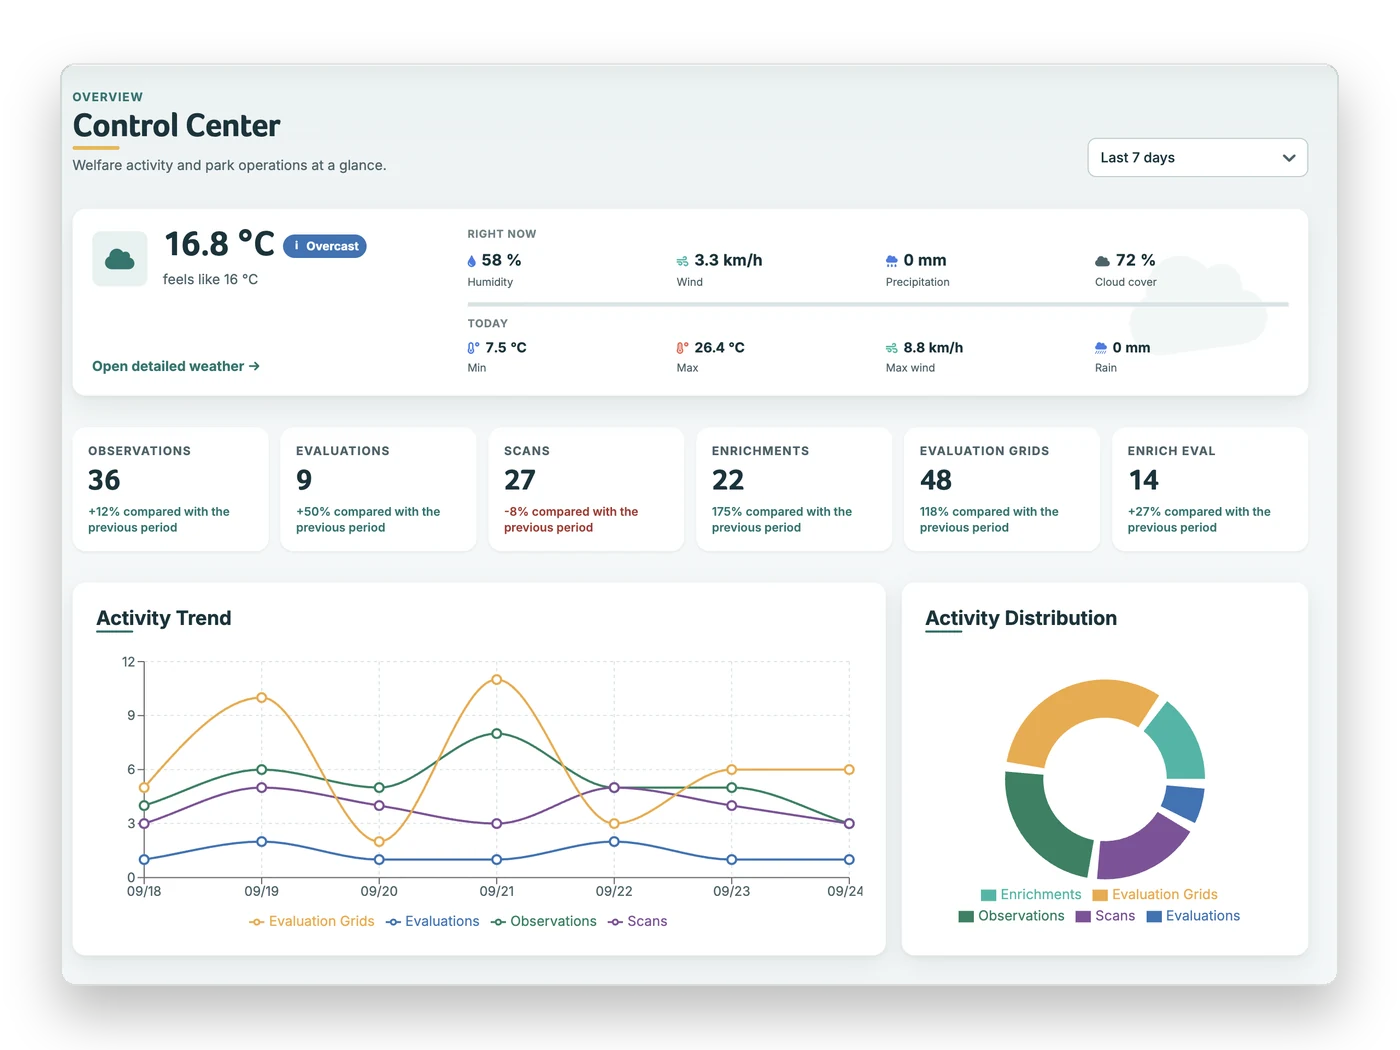Click the dropdown chevron arrow
The height and width of the screenshot is (1050, 1400).
pos(1288,158)
